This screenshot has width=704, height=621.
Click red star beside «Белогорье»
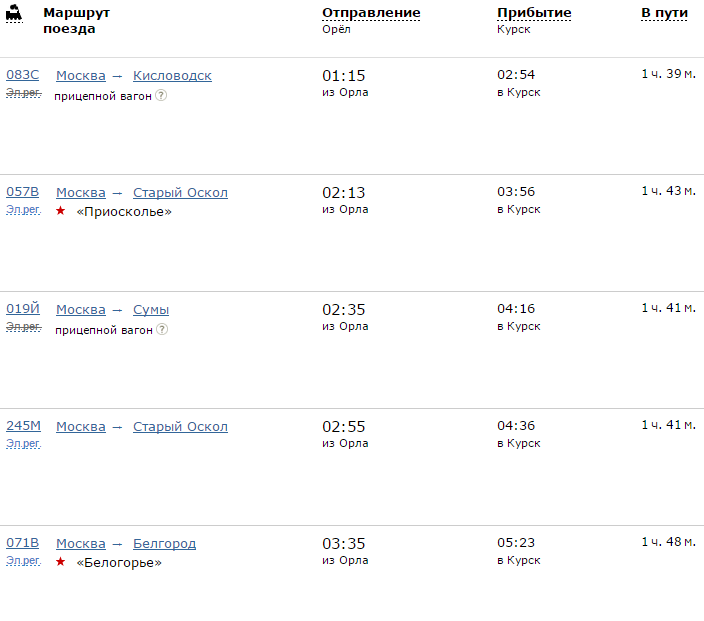pos(61,562)
